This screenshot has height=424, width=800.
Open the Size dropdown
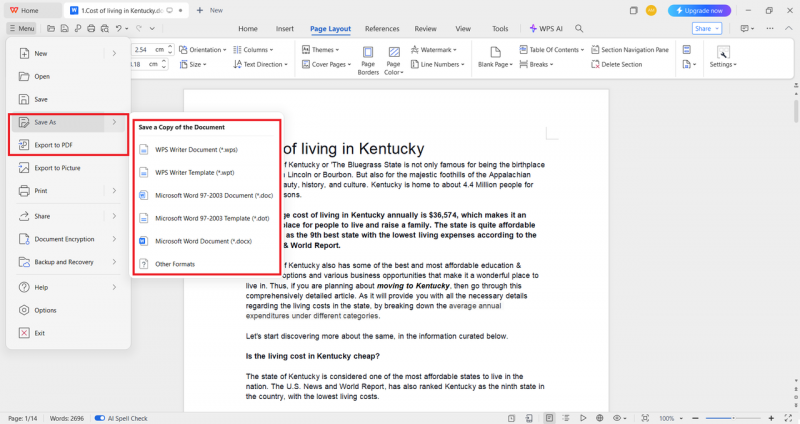click(193, 64)
